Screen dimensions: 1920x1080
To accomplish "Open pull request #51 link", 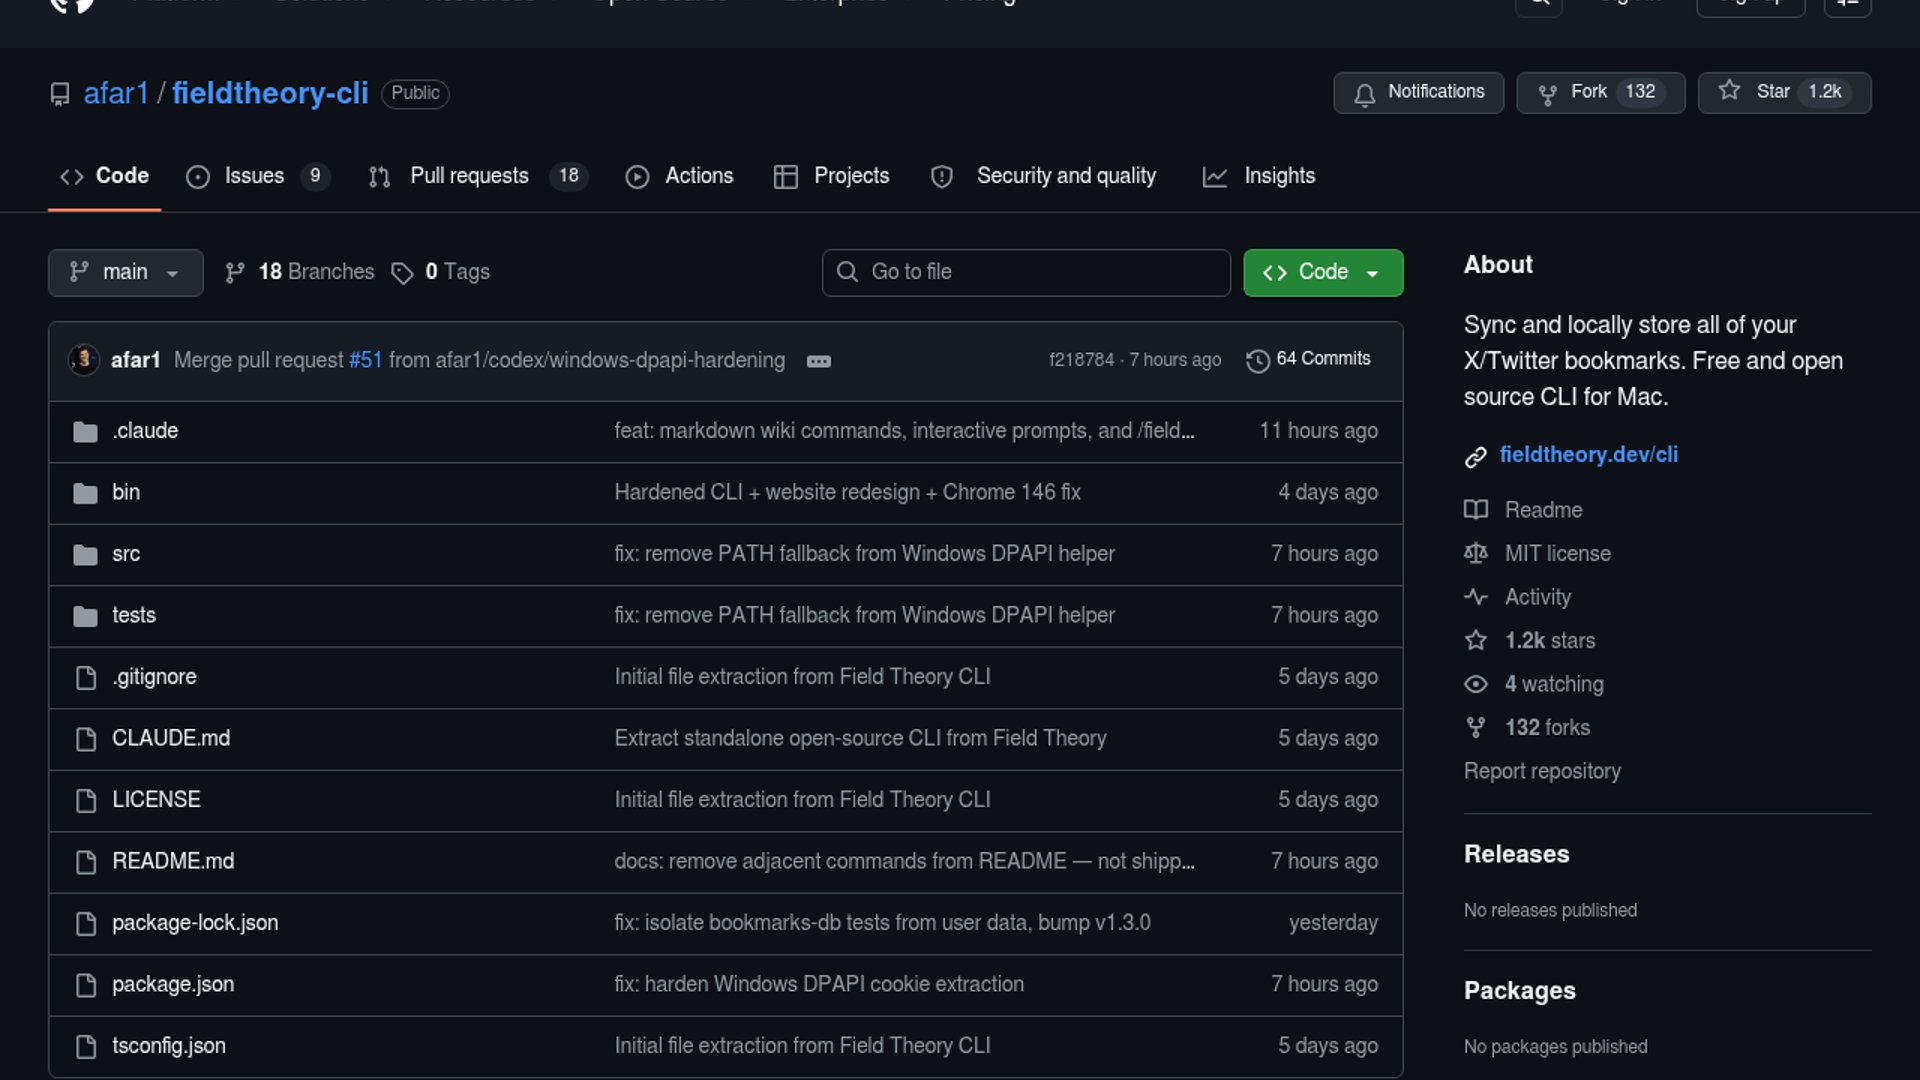I will pyautogui.click(x=365, y=360).
